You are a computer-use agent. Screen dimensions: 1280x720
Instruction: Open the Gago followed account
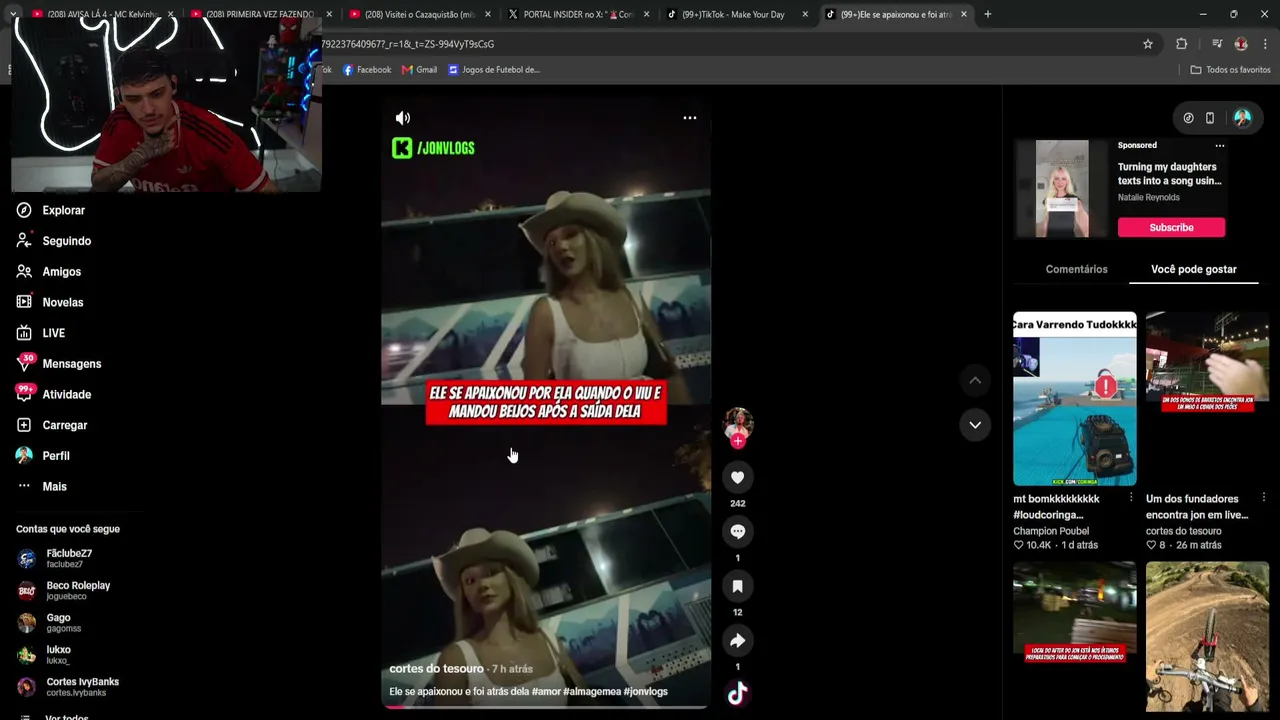[49, 622]
